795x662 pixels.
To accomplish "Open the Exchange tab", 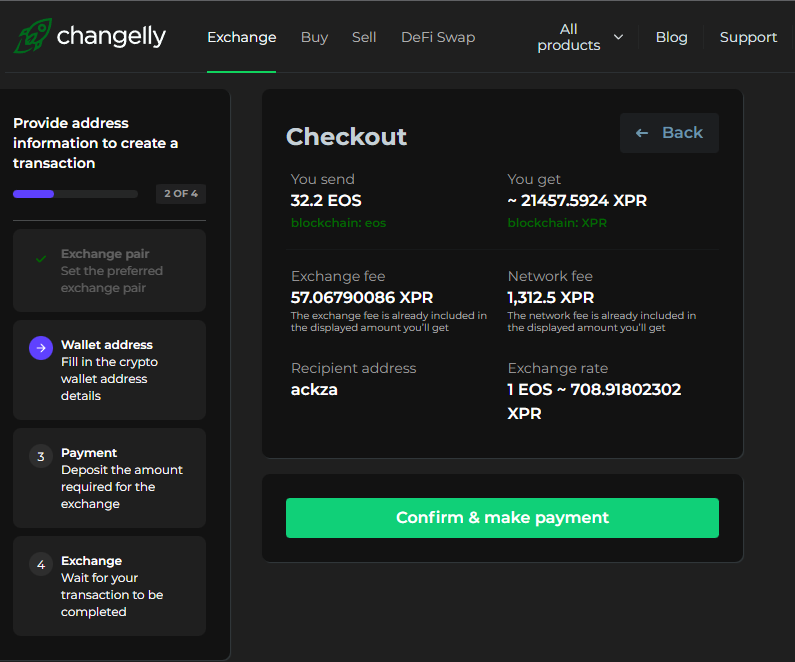I will 241,37.
